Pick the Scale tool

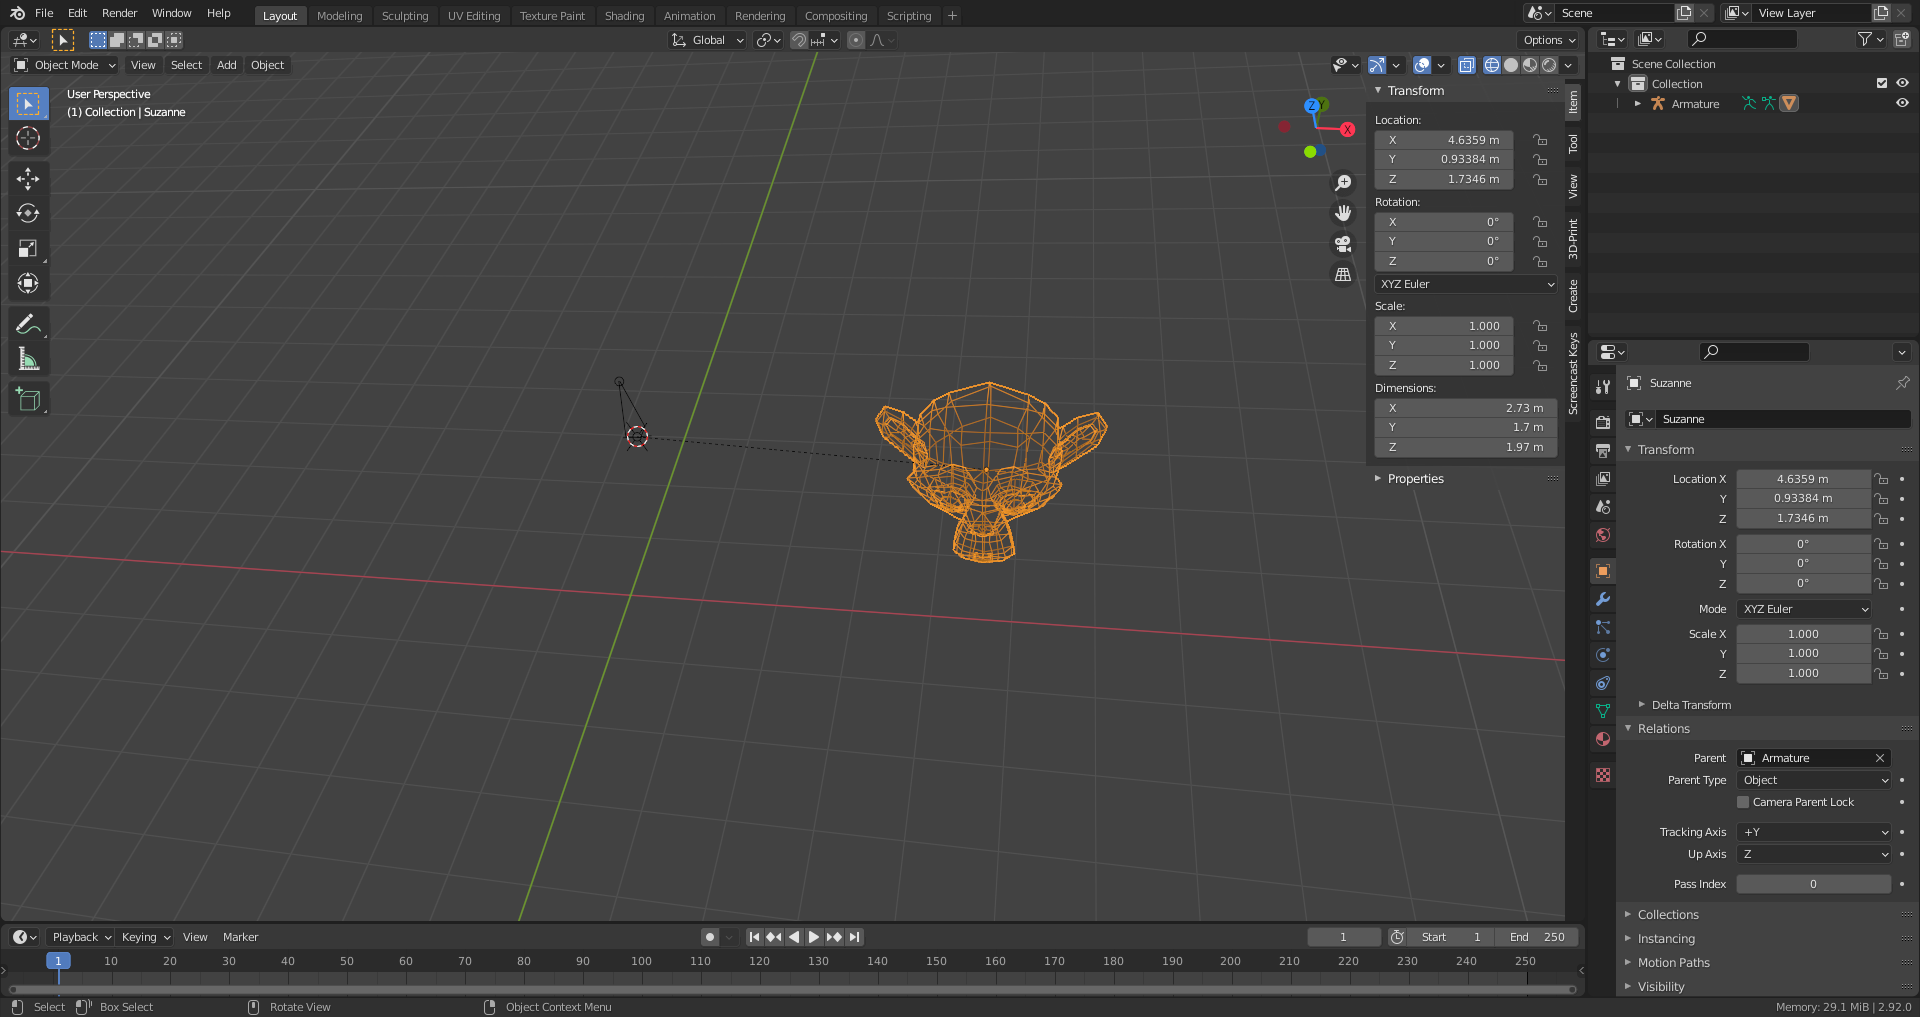28,248
